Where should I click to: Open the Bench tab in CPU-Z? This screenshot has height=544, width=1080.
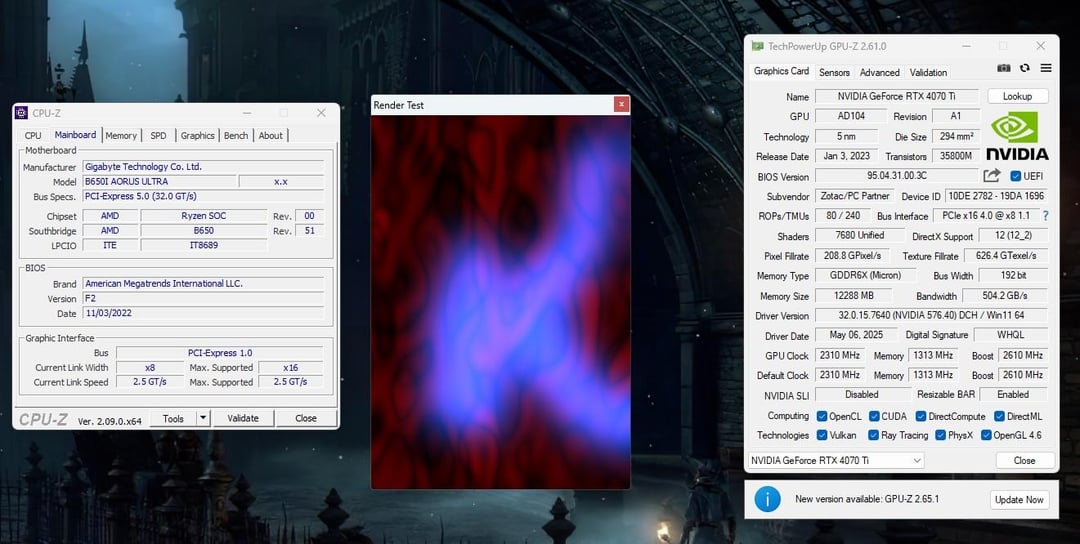[236, 136]
